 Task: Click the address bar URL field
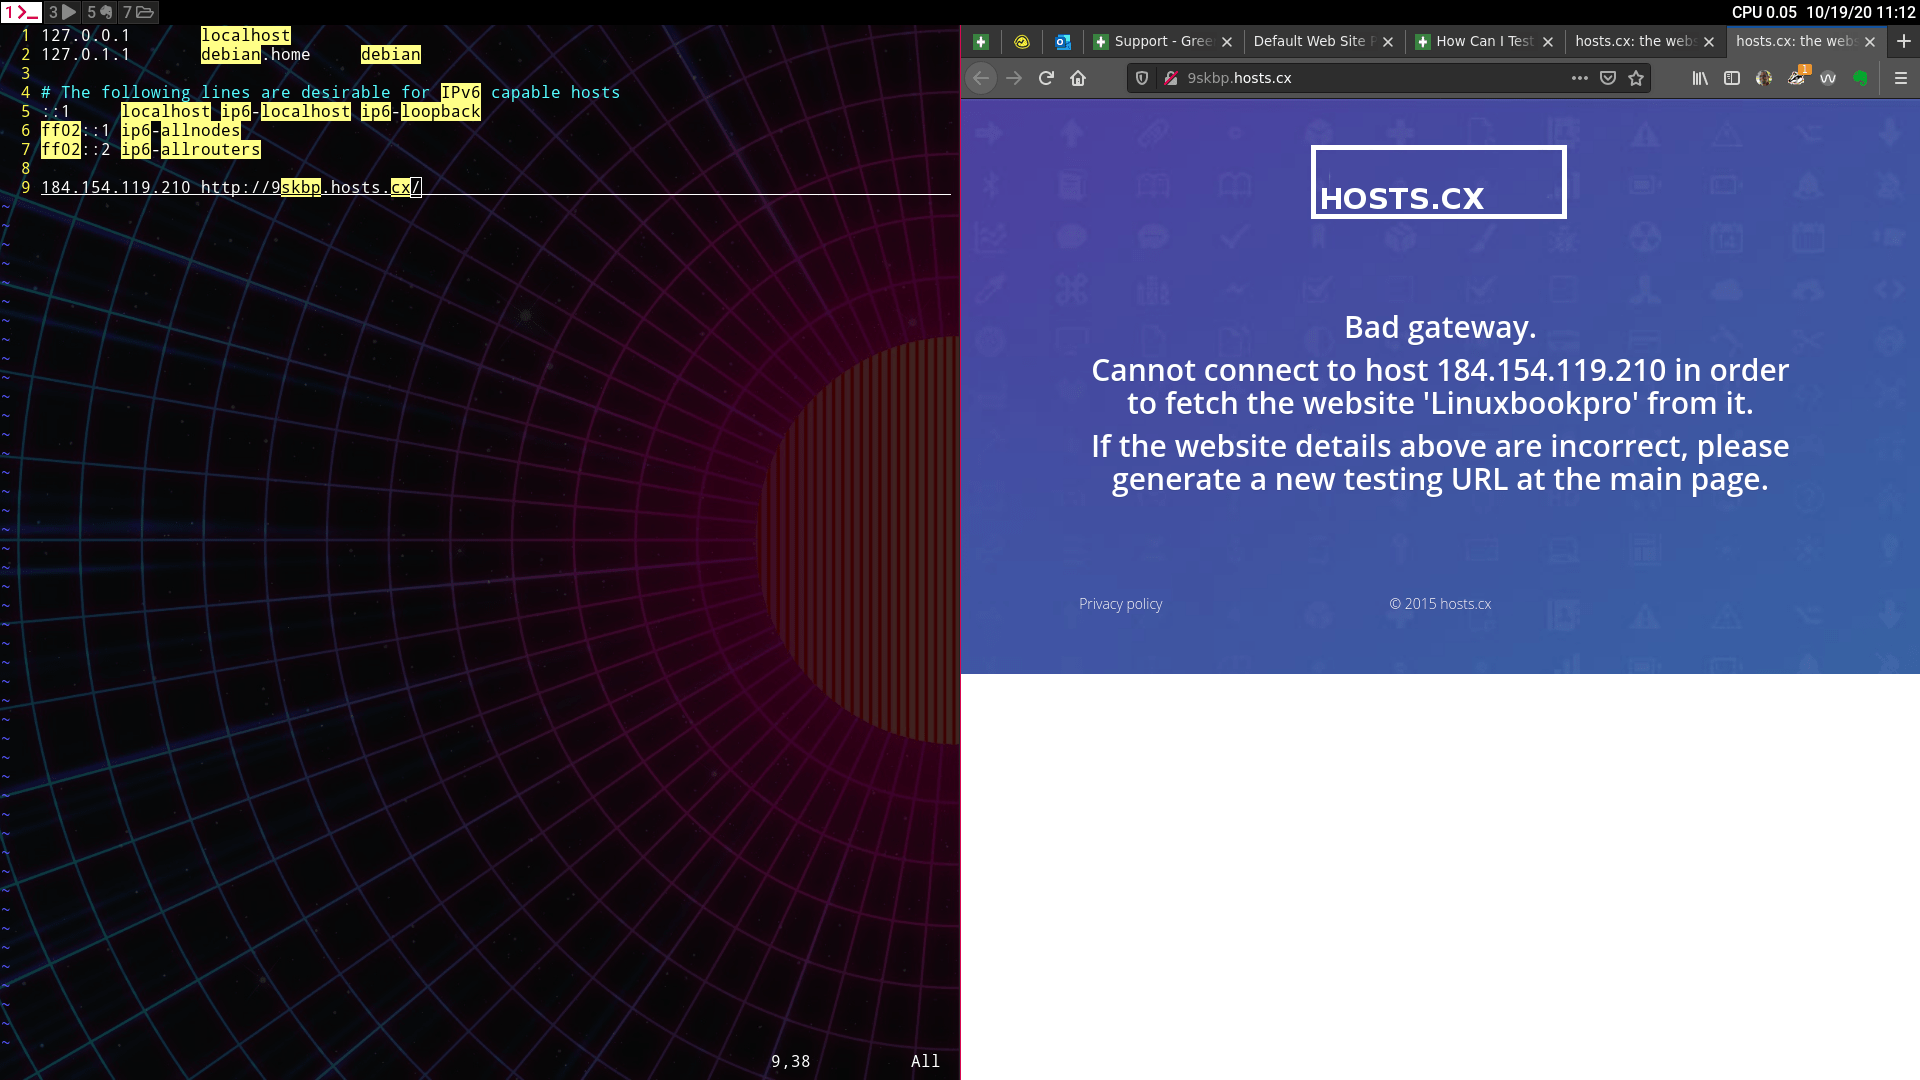click(x=1370, y=78)
